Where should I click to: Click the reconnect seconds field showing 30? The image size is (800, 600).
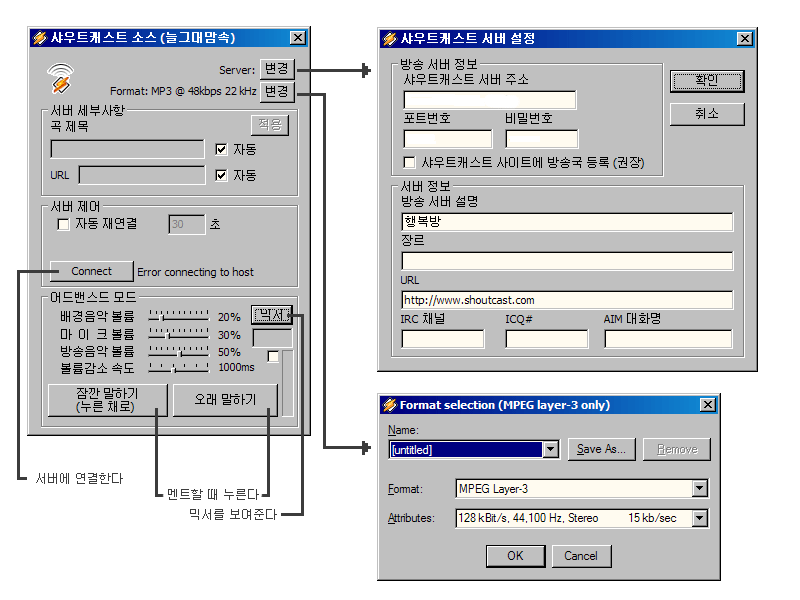(187, 224)
